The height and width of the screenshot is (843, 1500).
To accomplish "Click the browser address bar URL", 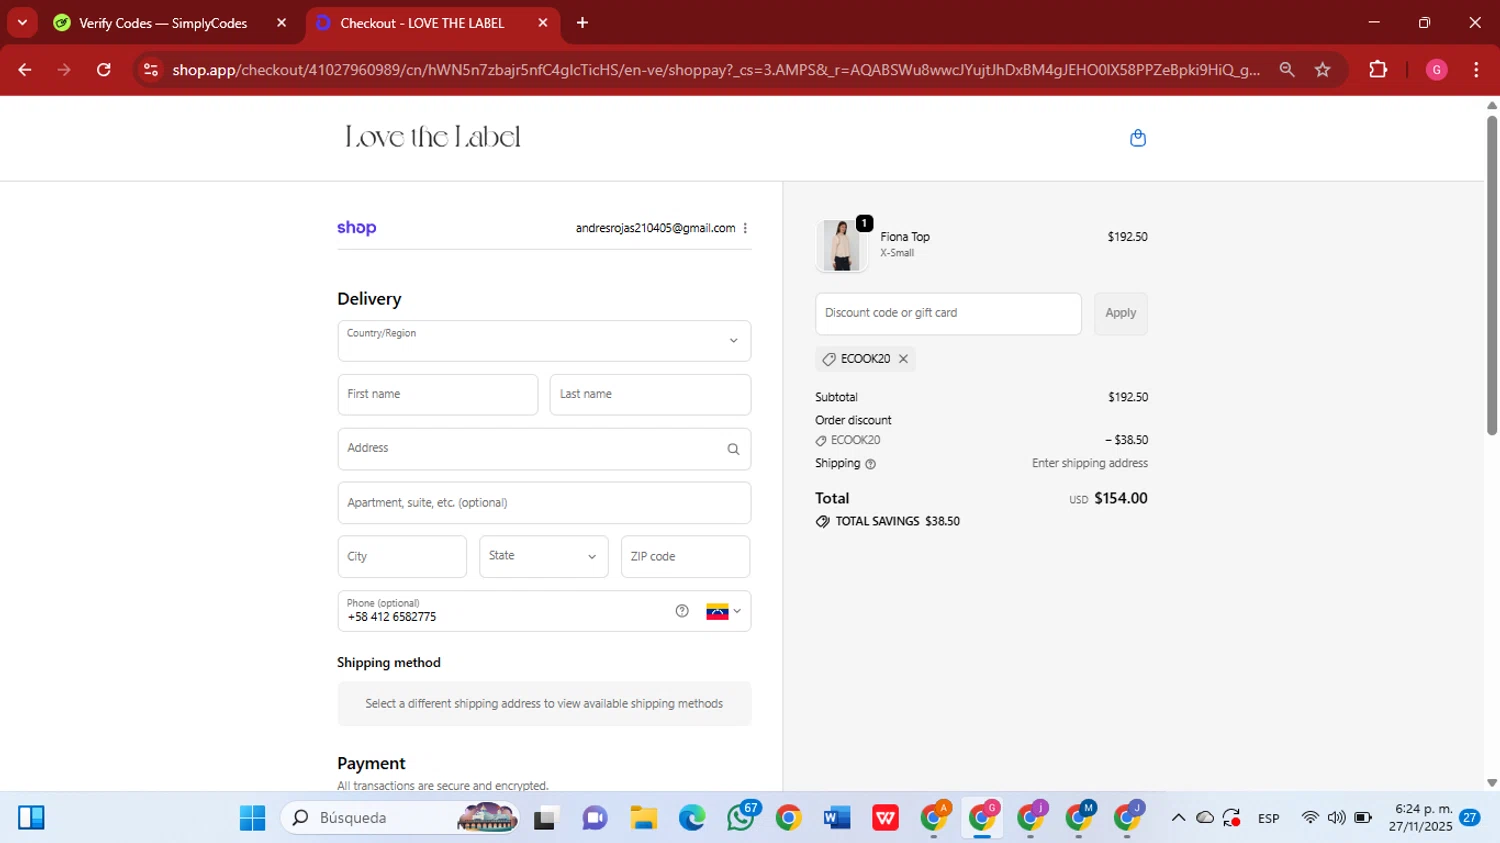I will (x=715, y=70).
